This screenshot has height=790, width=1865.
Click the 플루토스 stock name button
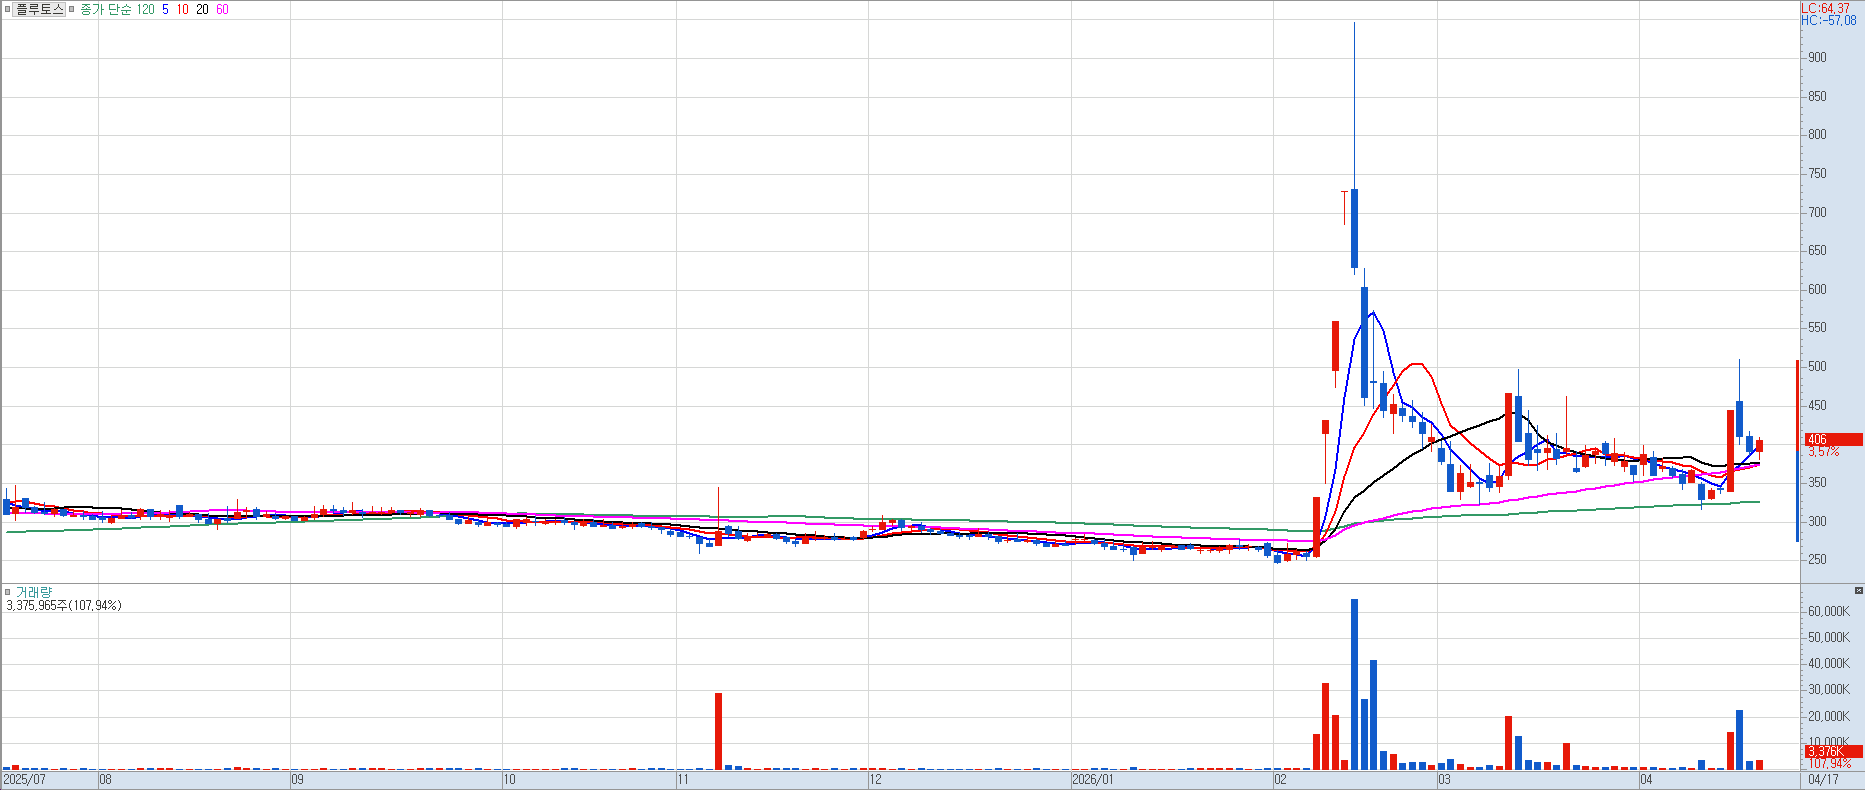coord(40,9)
